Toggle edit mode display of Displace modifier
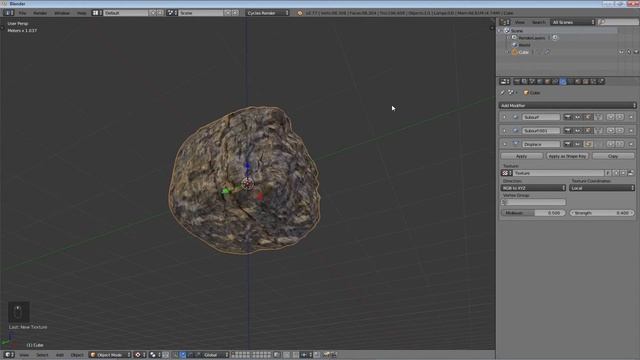Image resolution: width=640 pixels, height=360 pixels. pos(588,144)
